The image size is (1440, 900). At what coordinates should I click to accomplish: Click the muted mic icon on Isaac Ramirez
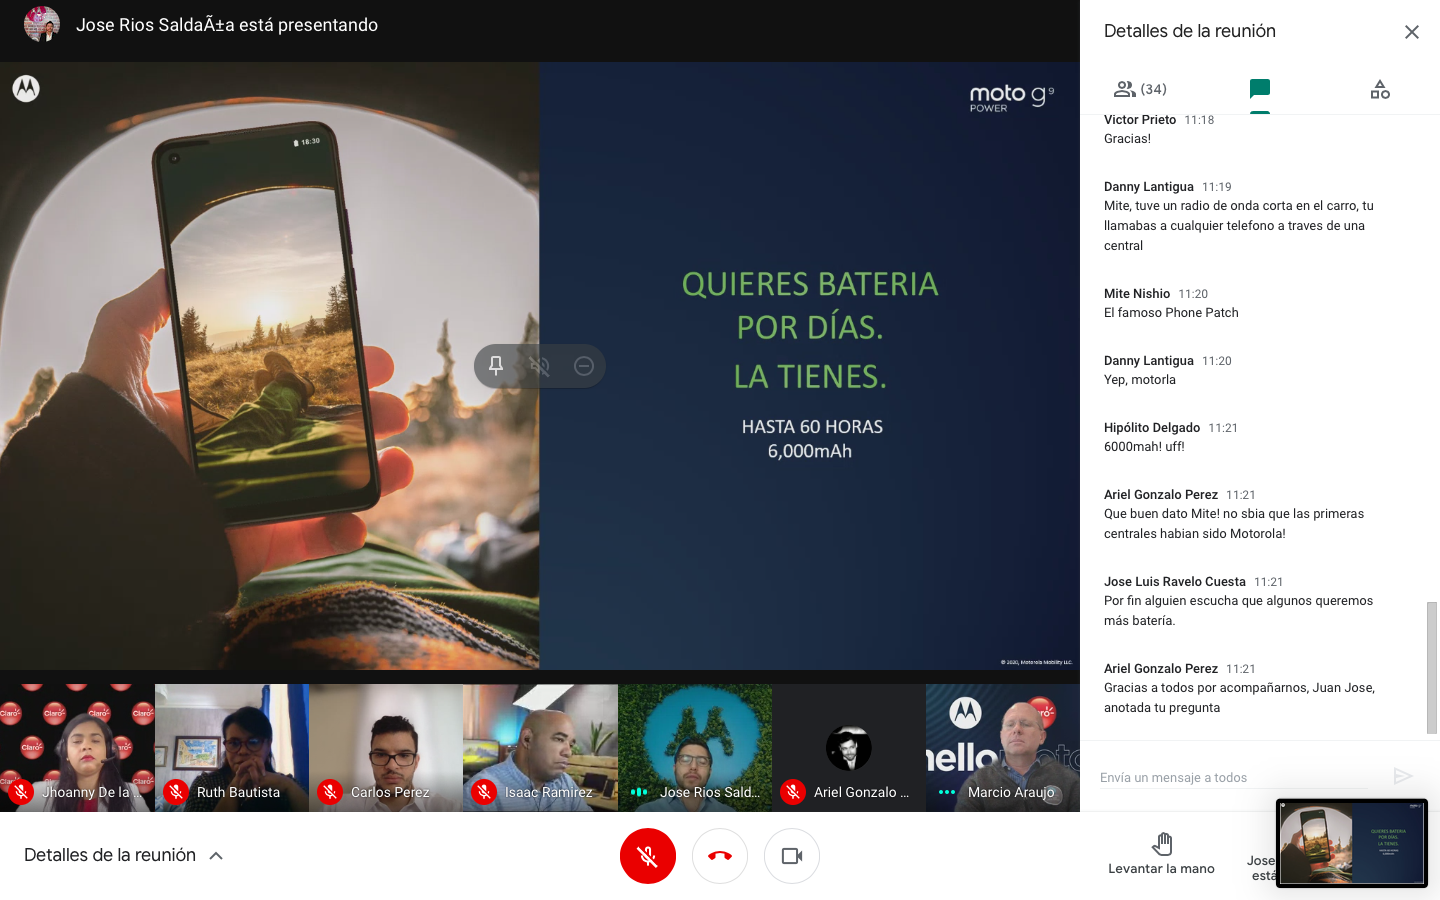click(484, 792)
